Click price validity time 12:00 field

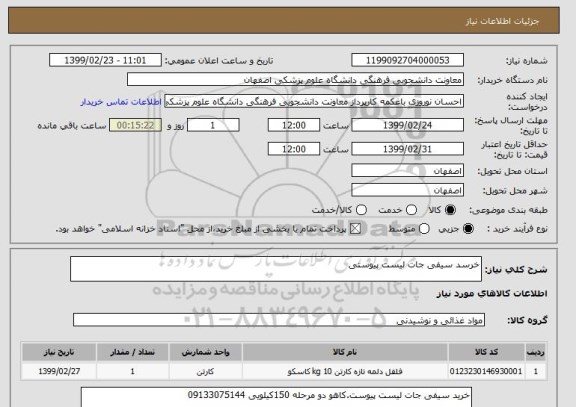(x=294, y=149)
